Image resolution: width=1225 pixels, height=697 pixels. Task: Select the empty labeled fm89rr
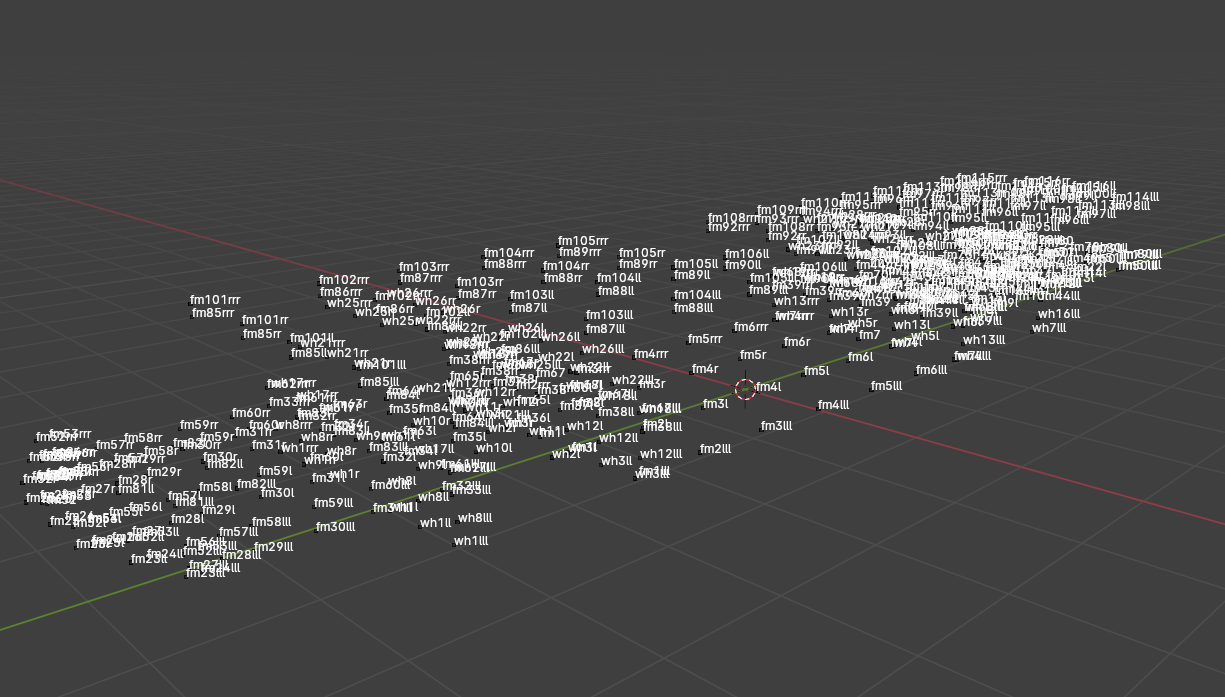click(x=639, y=264)
